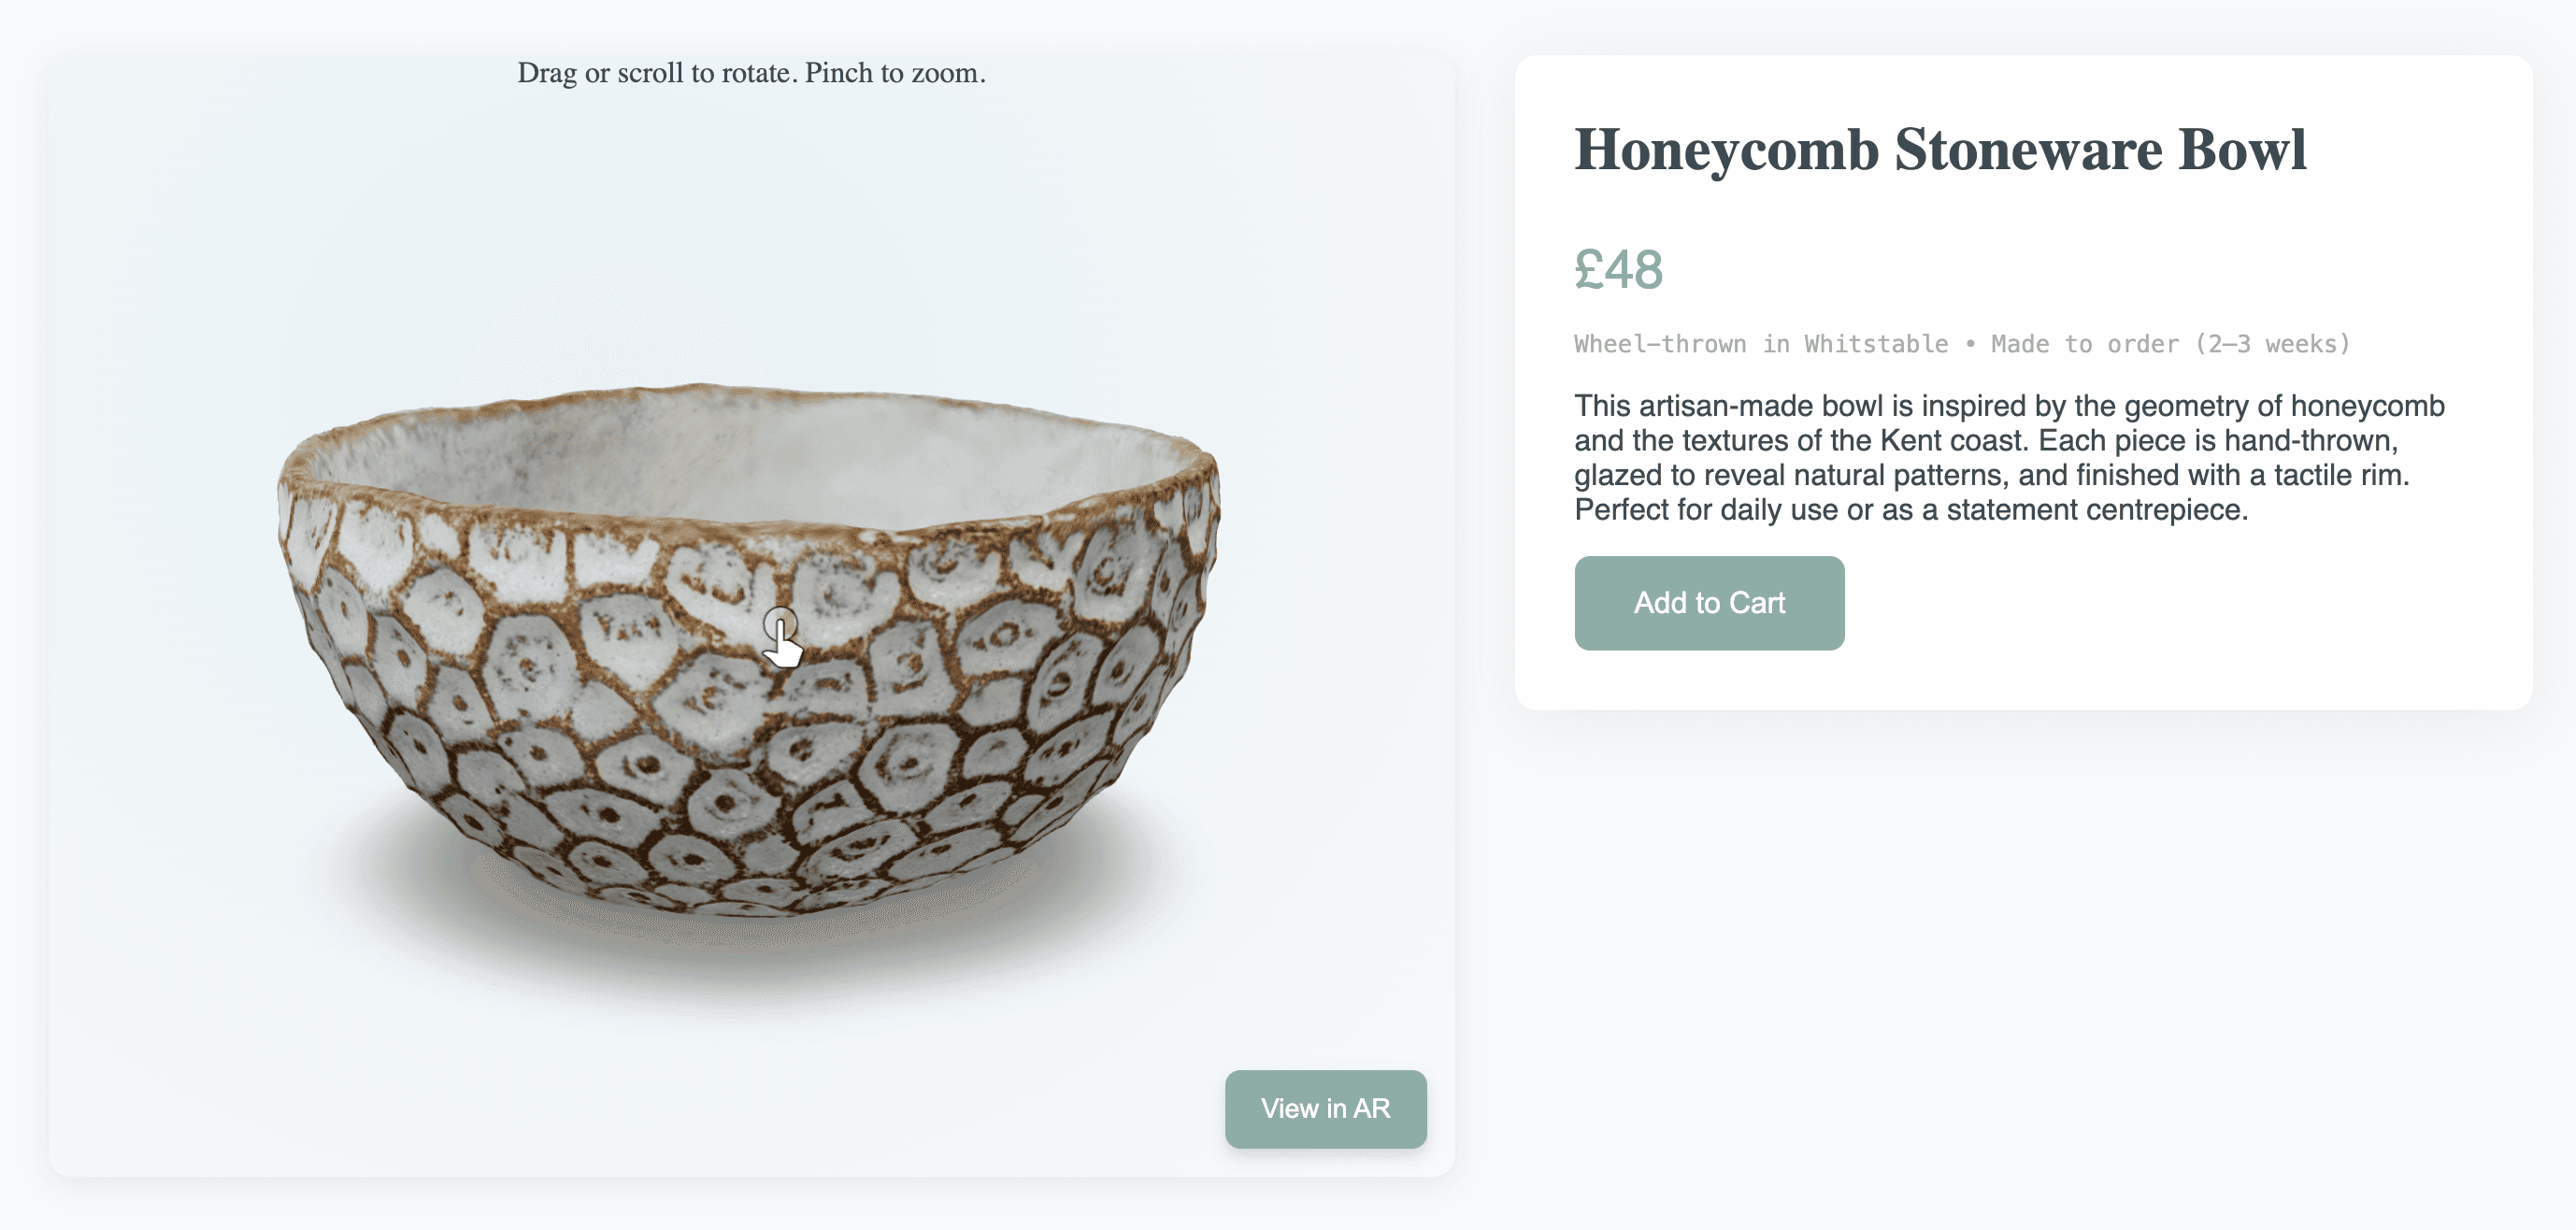Click the £48 price label
Viewport: 2576px width, 1230px height.
tap(1617, 270)
